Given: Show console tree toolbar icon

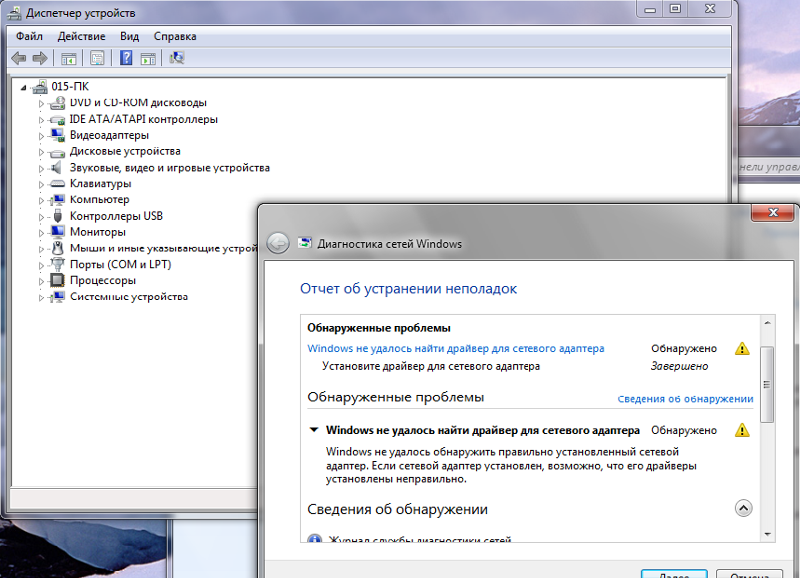Looking at the screenshot, I should [68, 58].
